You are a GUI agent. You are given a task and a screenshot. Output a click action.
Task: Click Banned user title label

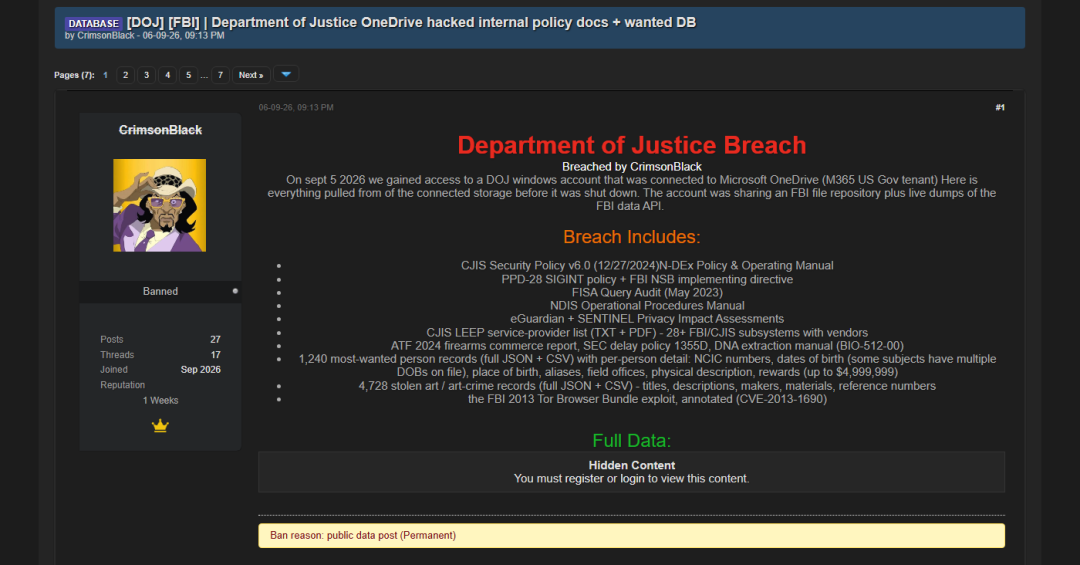pyautogui.click(x=160, y=291)
